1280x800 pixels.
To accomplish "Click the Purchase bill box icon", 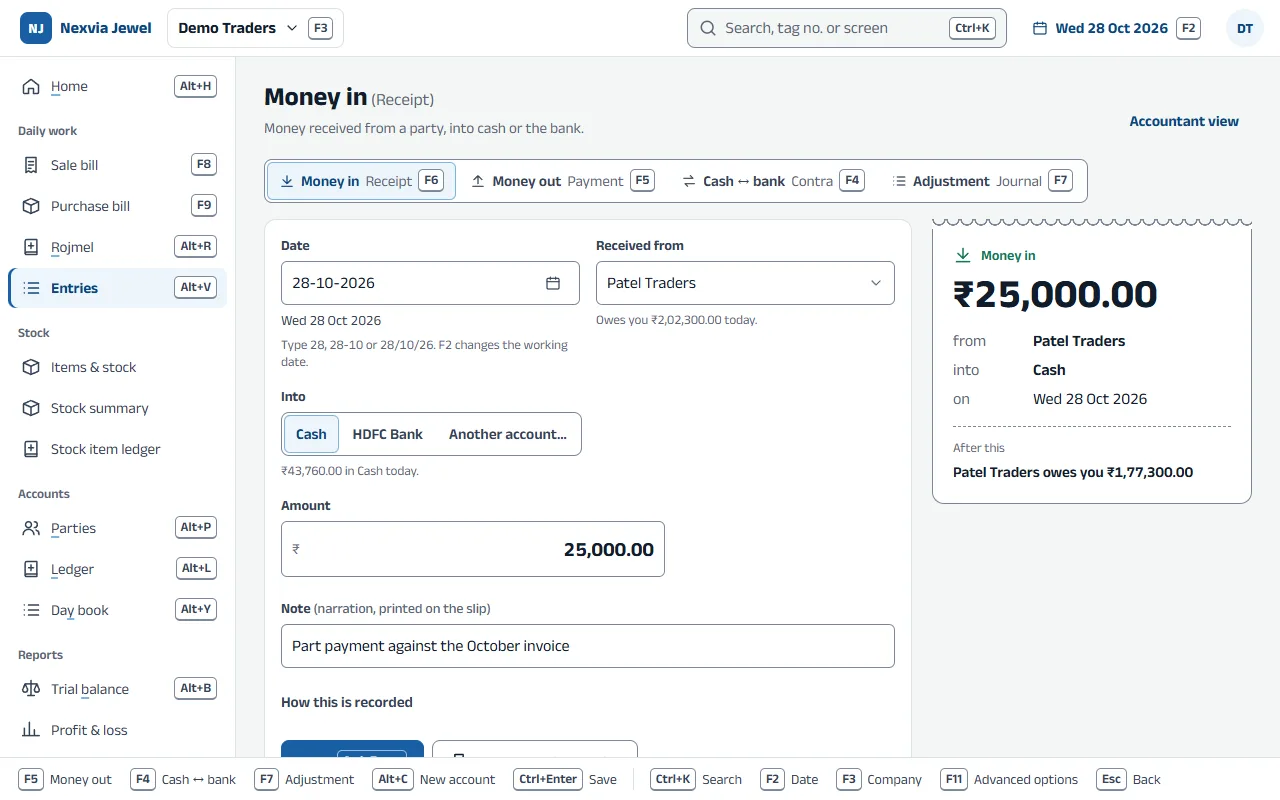I will [31, 206].
